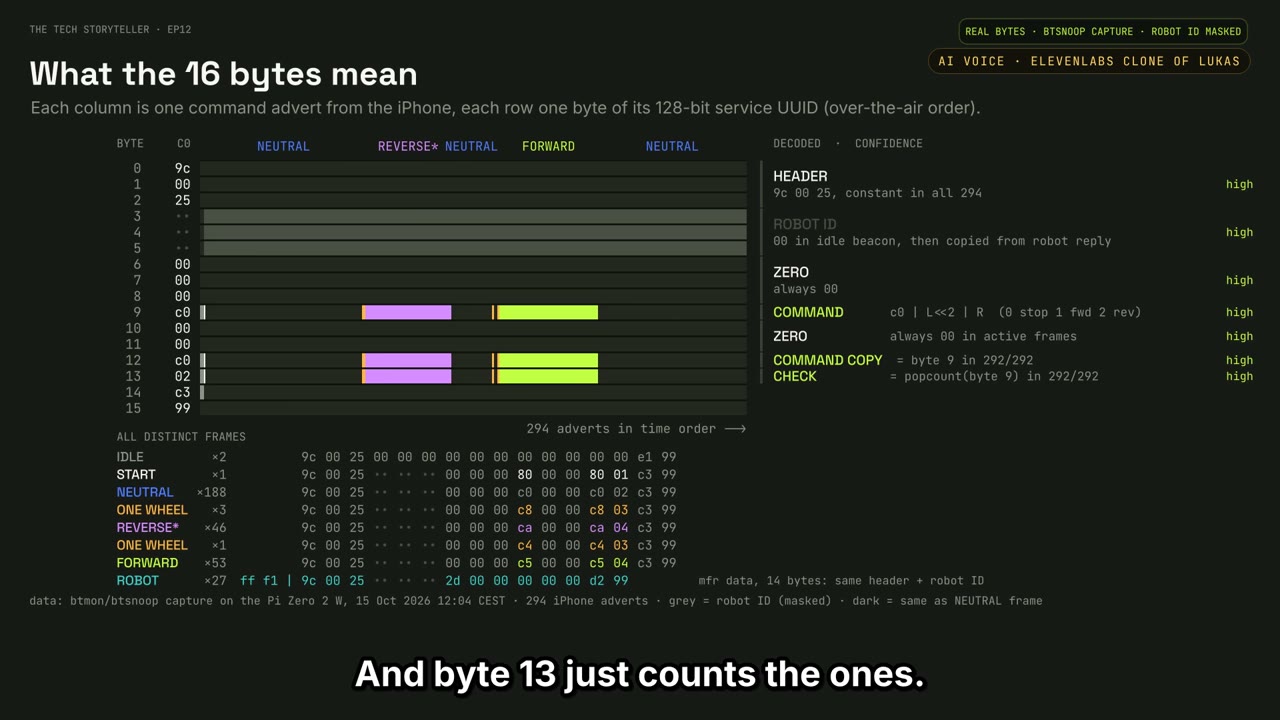
Task: Click the REVERSE* ×46 frame row label
Action: (148, 528)
